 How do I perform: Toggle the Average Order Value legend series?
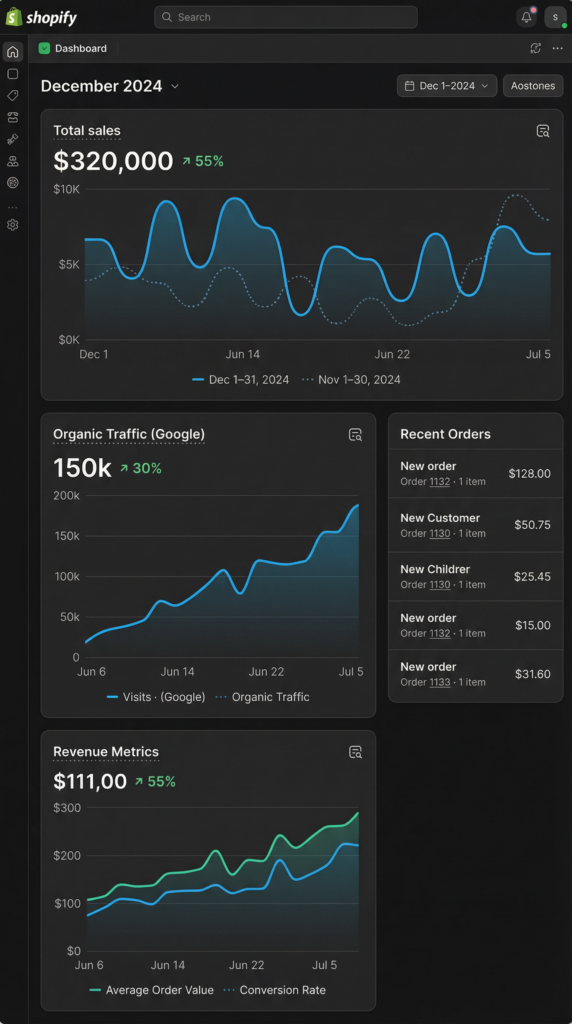click(151, 990)
